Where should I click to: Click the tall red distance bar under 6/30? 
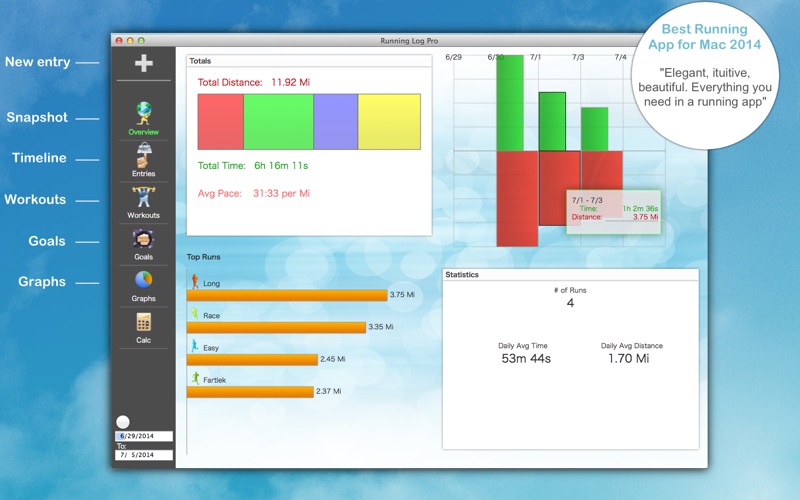tap(517, 198)
